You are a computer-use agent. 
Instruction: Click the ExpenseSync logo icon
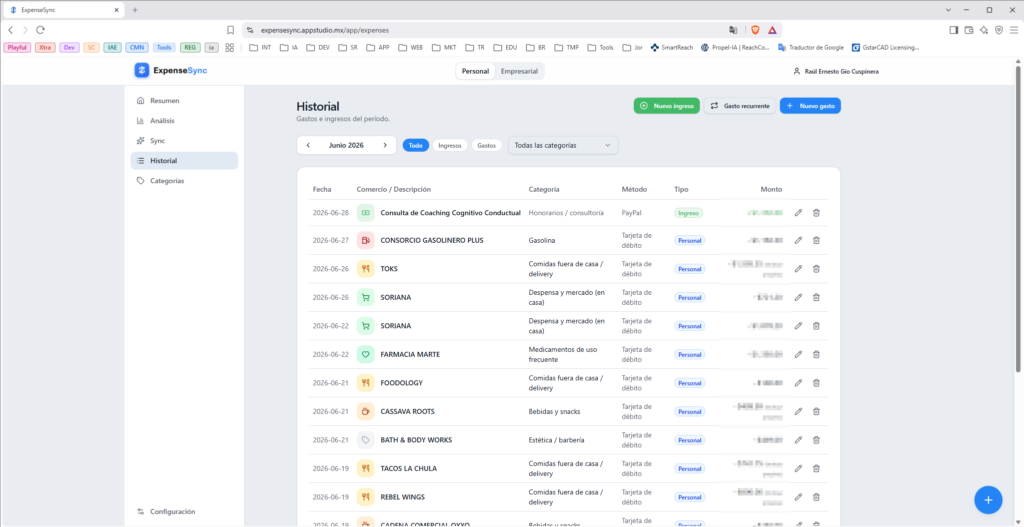click(x=142, y=71)
